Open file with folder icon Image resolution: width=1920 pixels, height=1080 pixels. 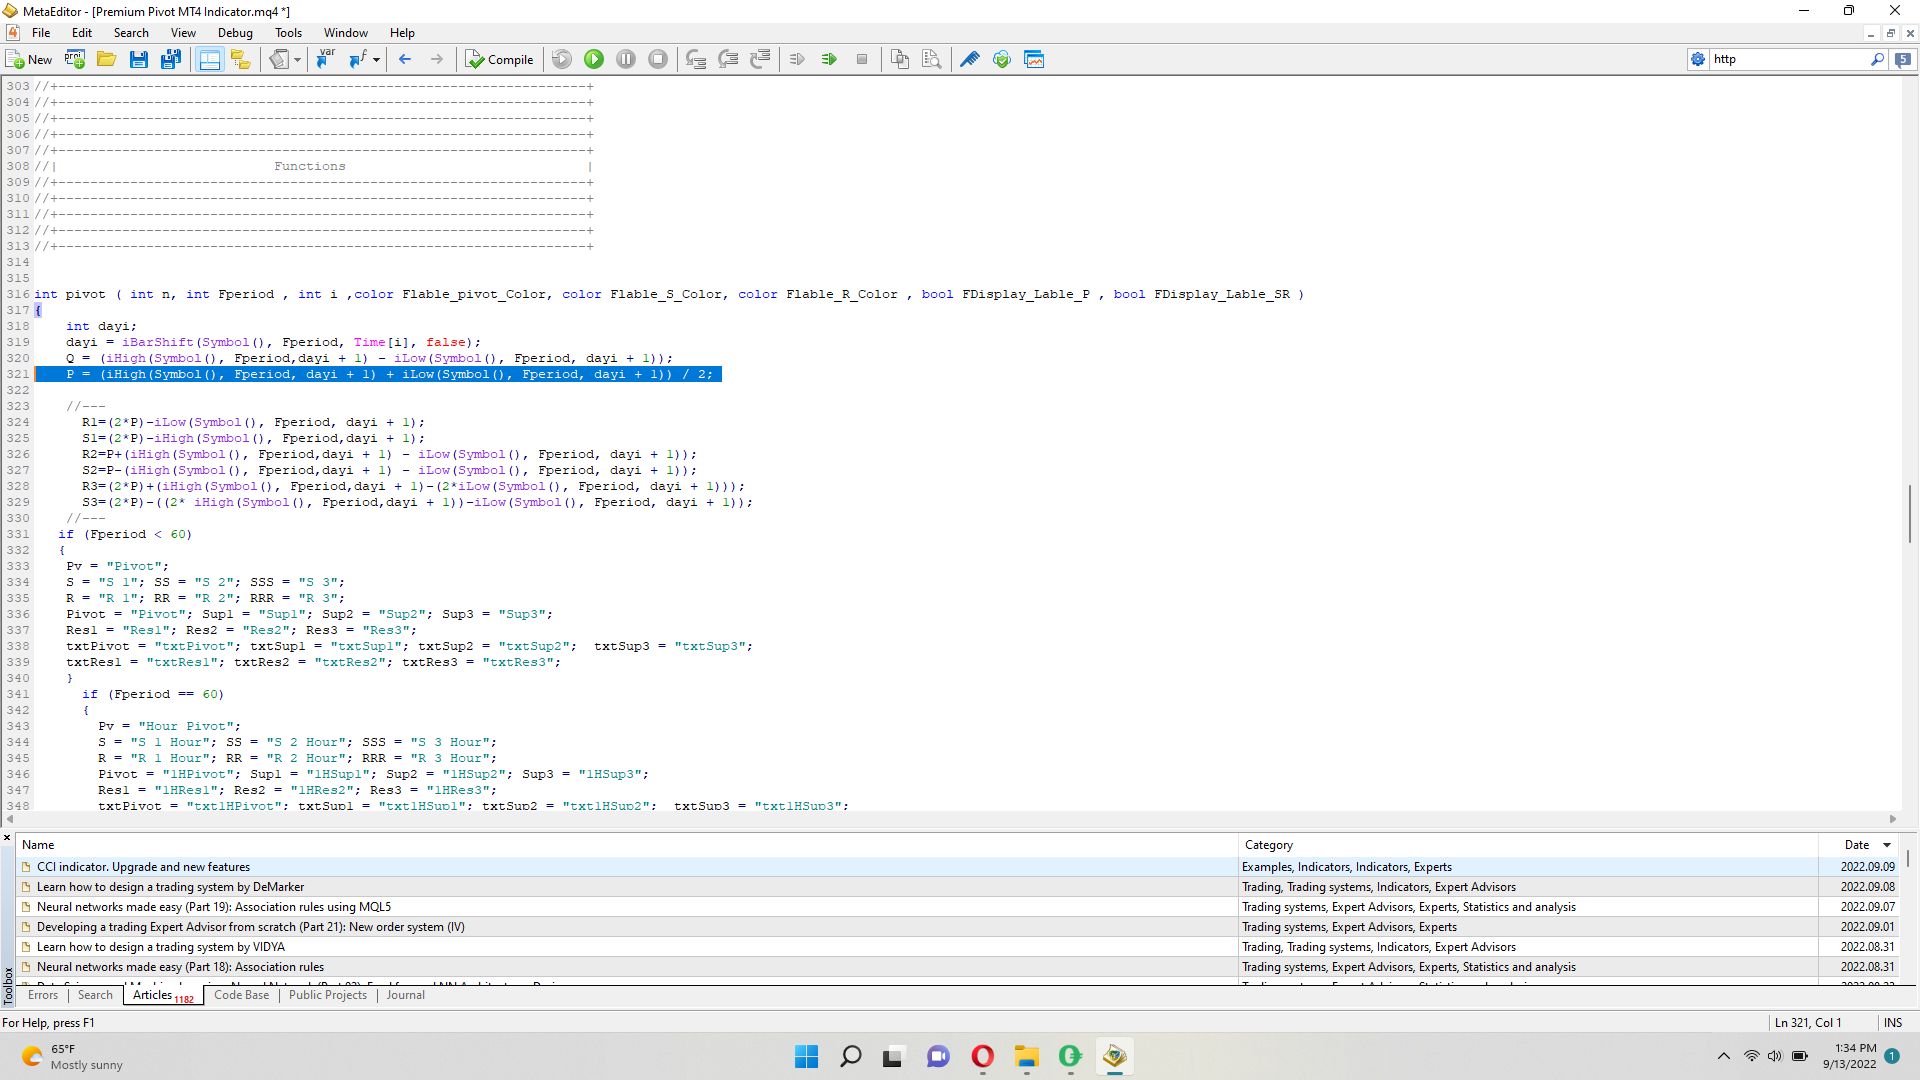[106, 60]
